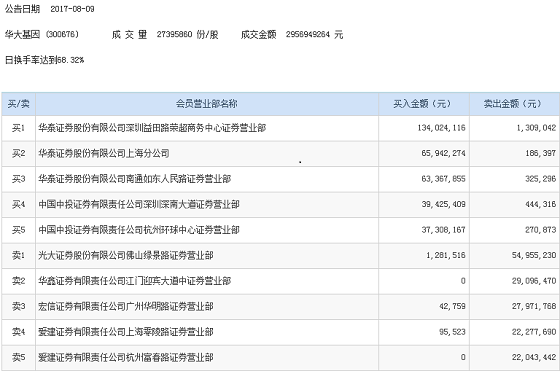Click the 卖出金额（元） column header

pos(514,104)
